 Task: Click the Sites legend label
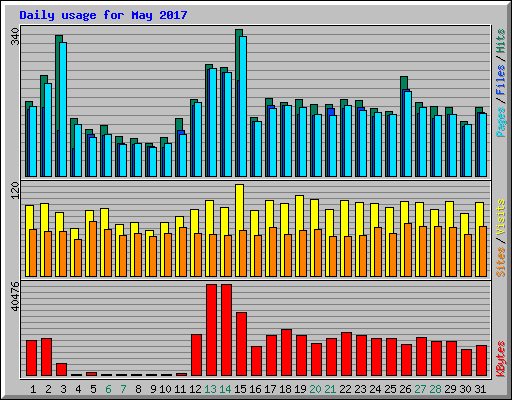[x=501, y=262]
